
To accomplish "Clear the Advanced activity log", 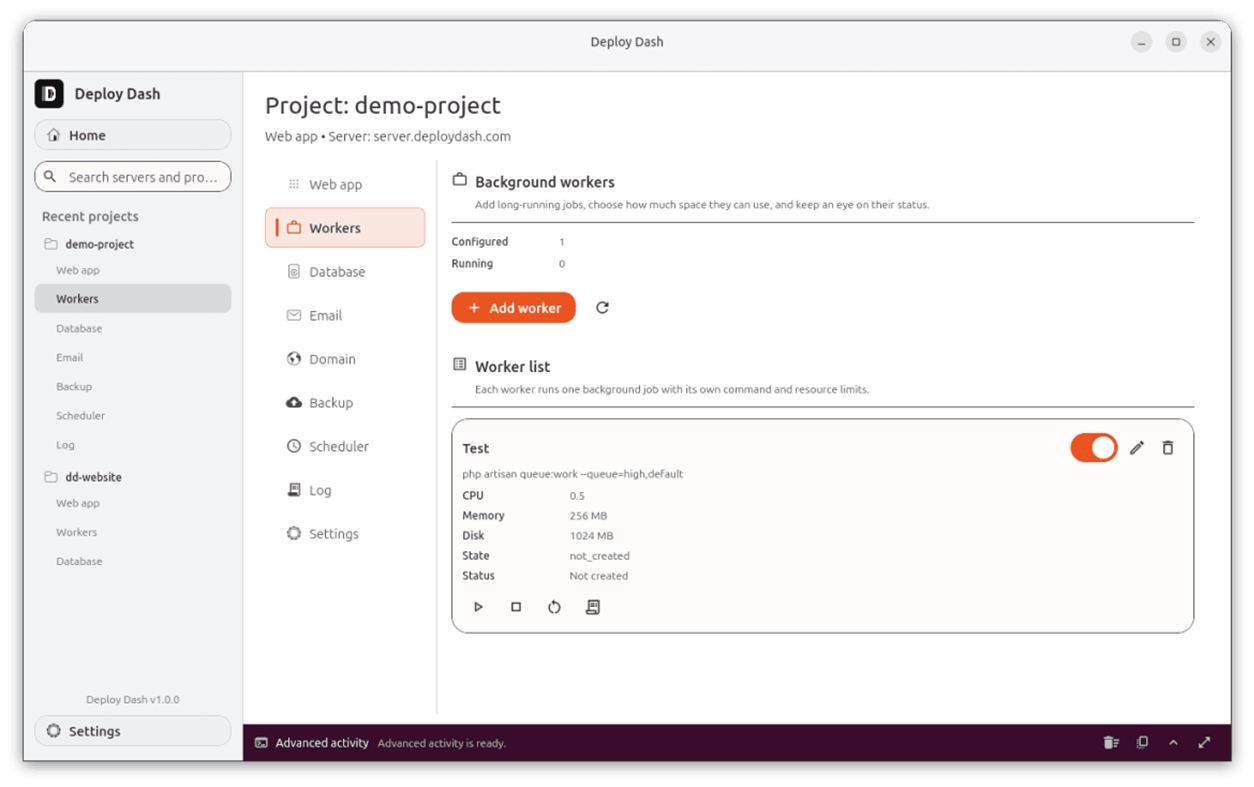I will [1111, 743].
